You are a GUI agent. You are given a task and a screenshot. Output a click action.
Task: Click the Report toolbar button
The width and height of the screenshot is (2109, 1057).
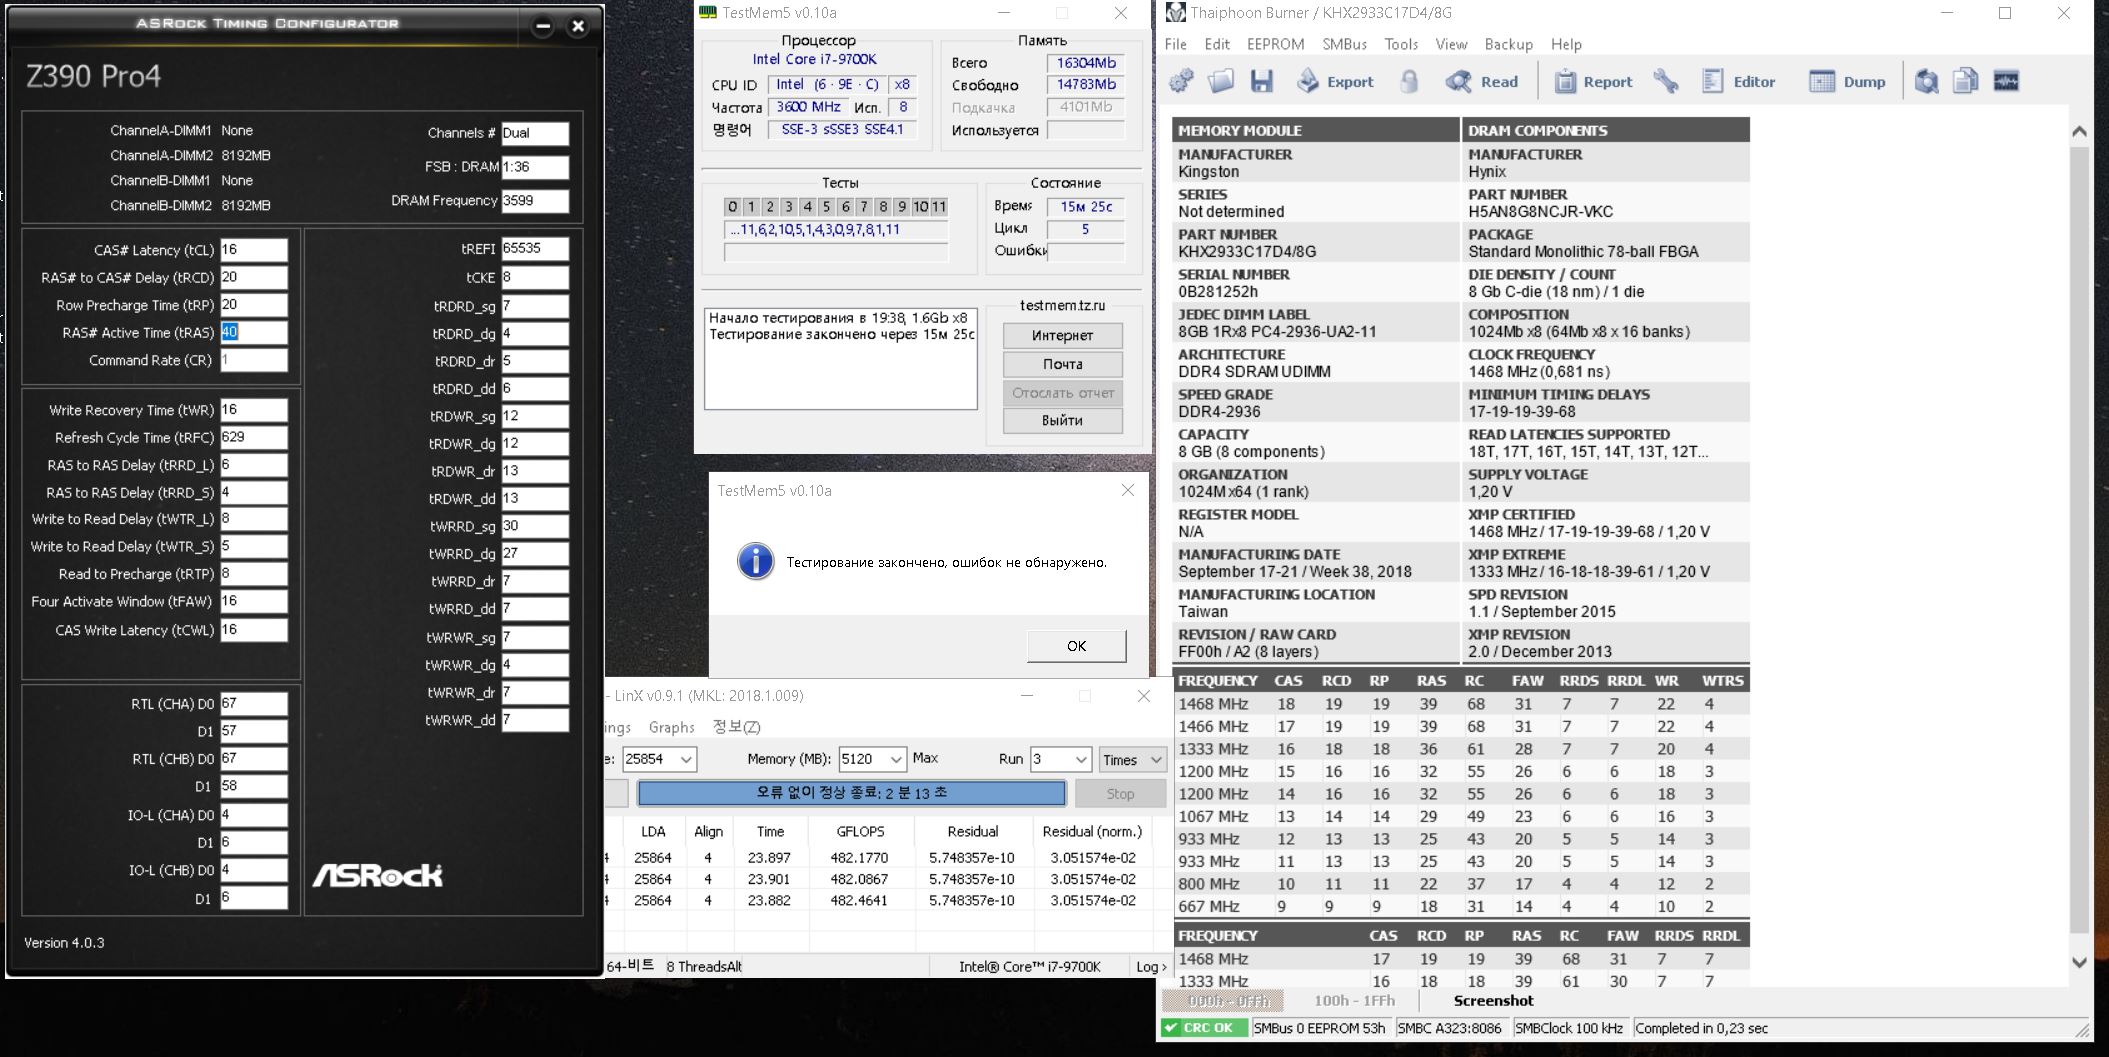coord(1594,82)
